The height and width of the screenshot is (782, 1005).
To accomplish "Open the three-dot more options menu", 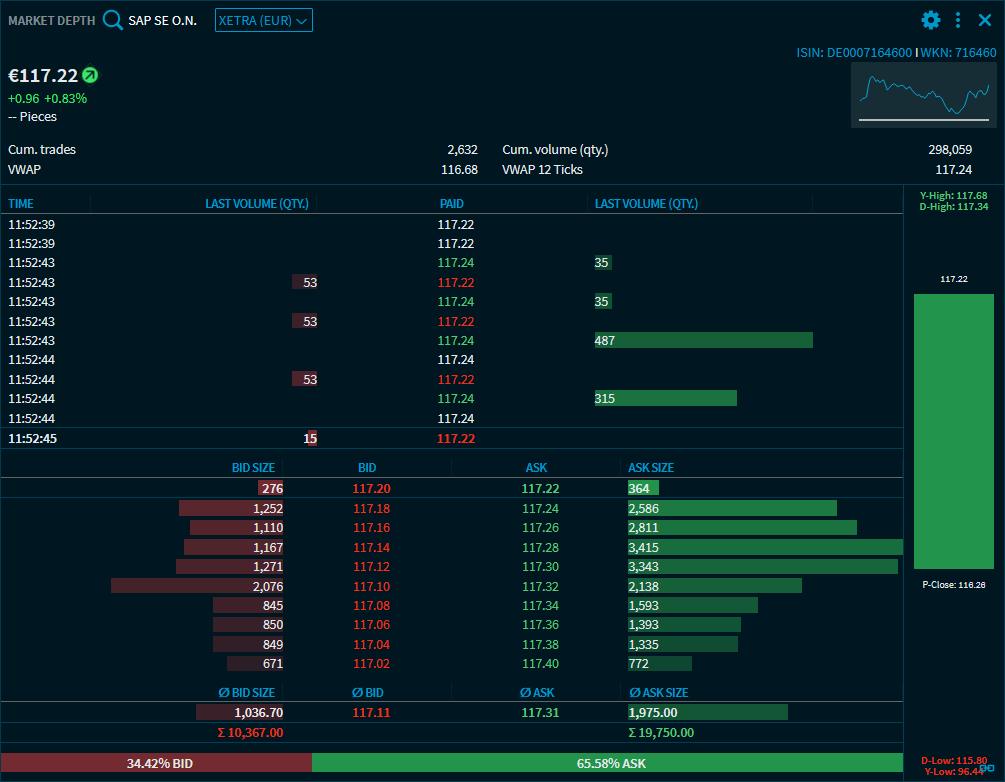I will [958, 20].
